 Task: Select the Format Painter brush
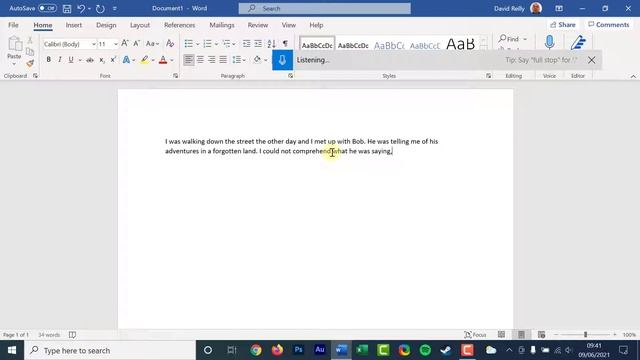30,63
